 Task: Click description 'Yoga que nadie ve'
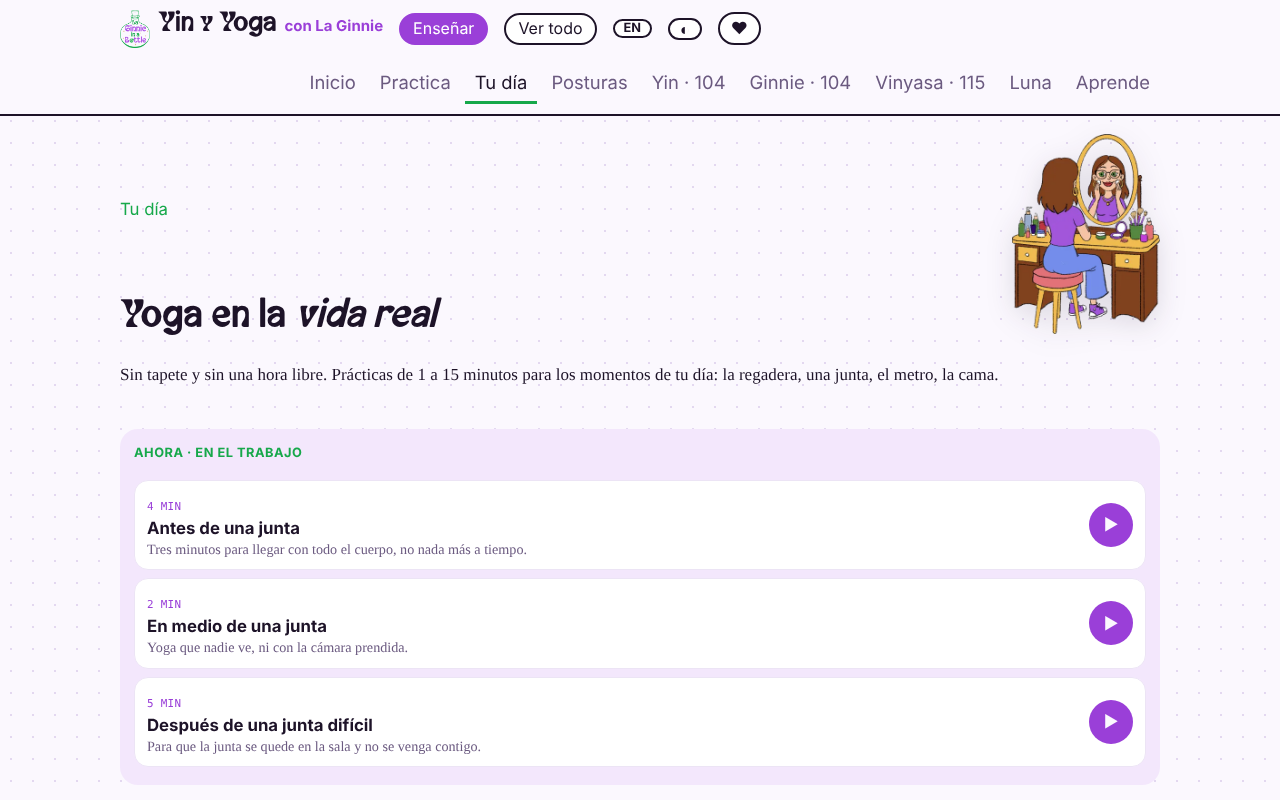pyautogui.click(x=277, y=647)
